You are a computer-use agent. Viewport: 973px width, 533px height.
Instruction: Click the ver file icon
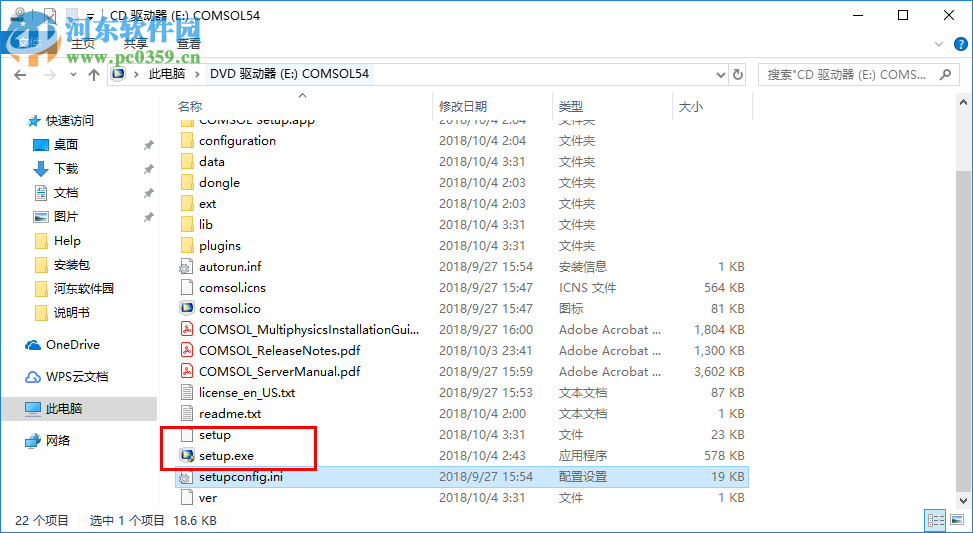click(187, 498)
